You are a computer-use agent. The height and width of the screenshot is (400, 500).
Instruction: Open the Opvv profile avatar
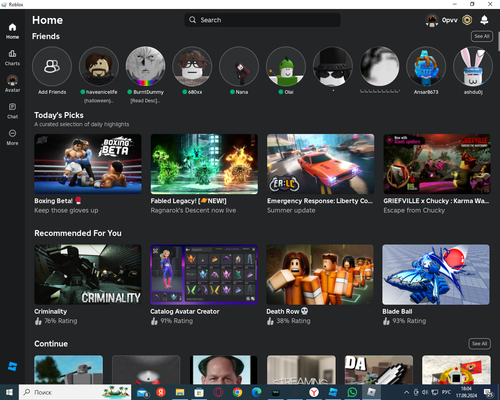pos(432,20)
